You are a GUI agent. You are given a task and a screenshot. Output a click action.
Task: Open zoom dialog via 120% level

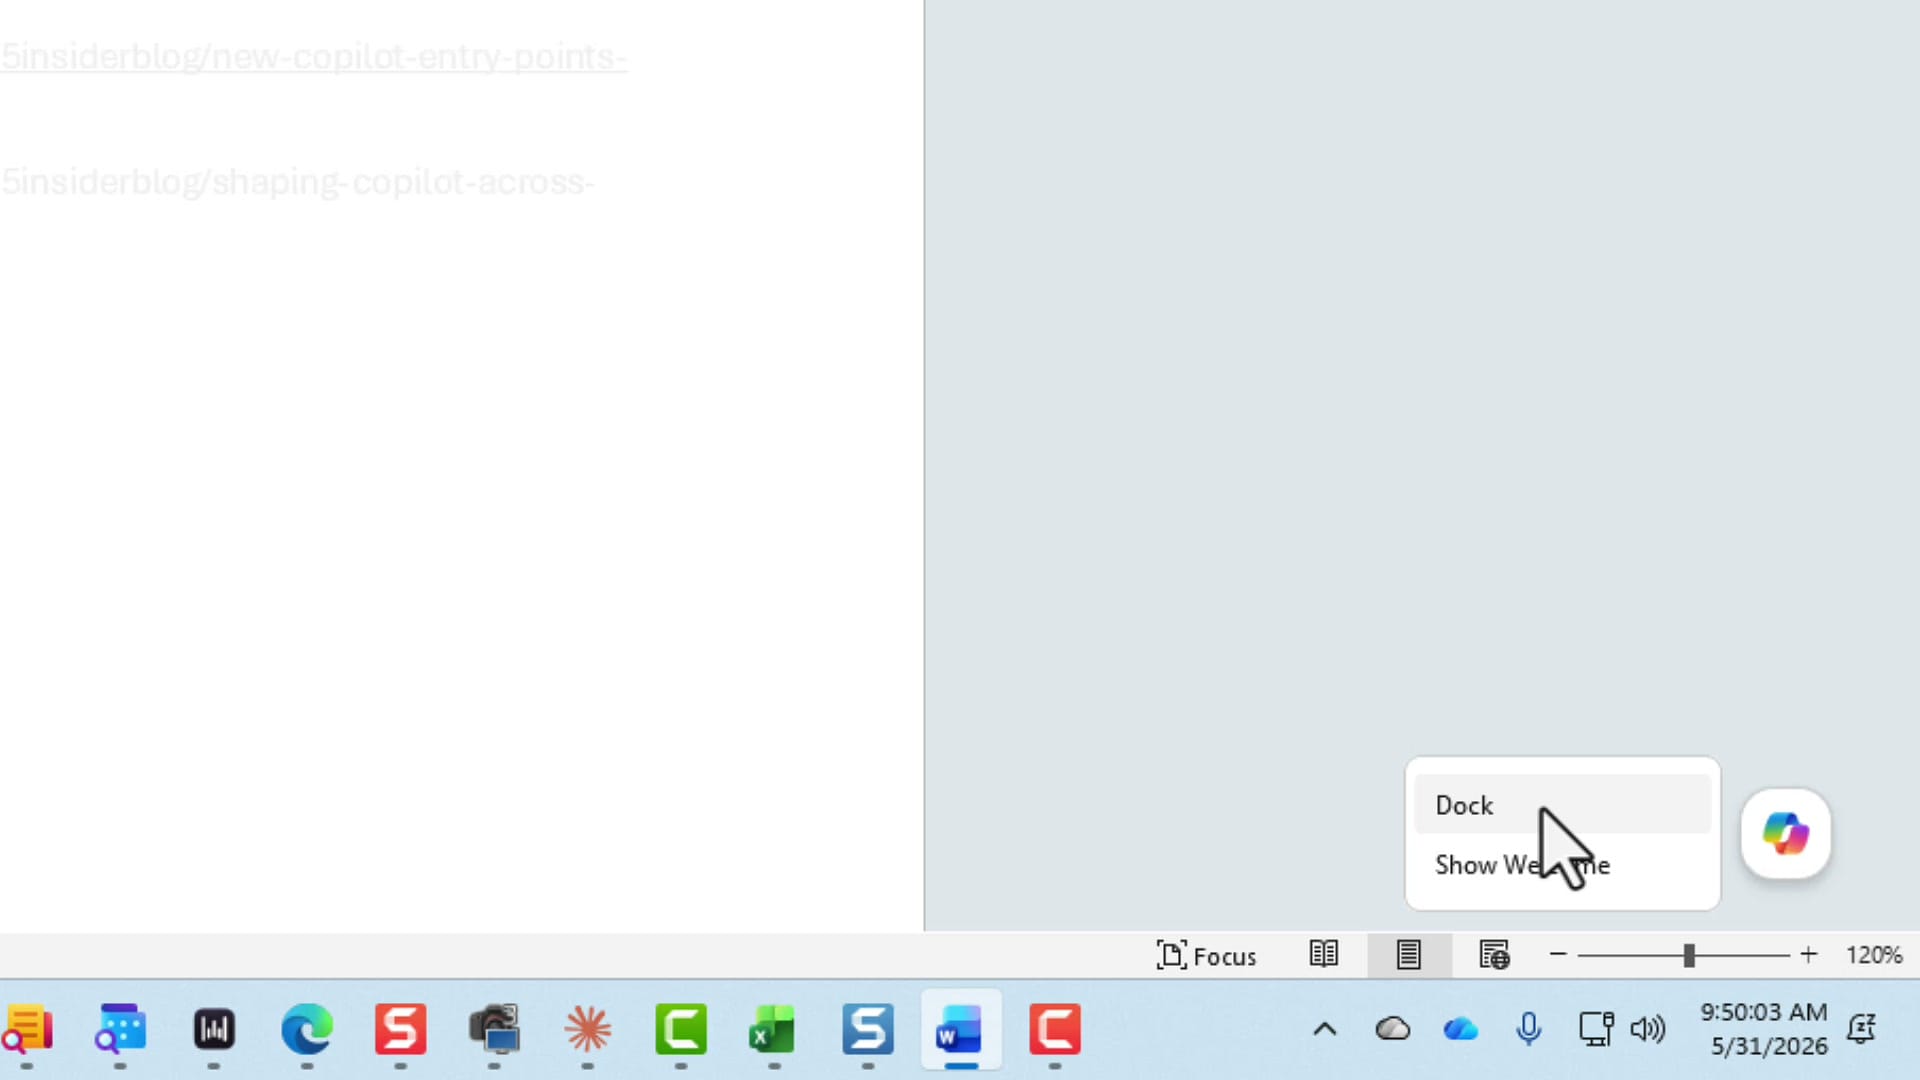click(x=1874, y=955)
